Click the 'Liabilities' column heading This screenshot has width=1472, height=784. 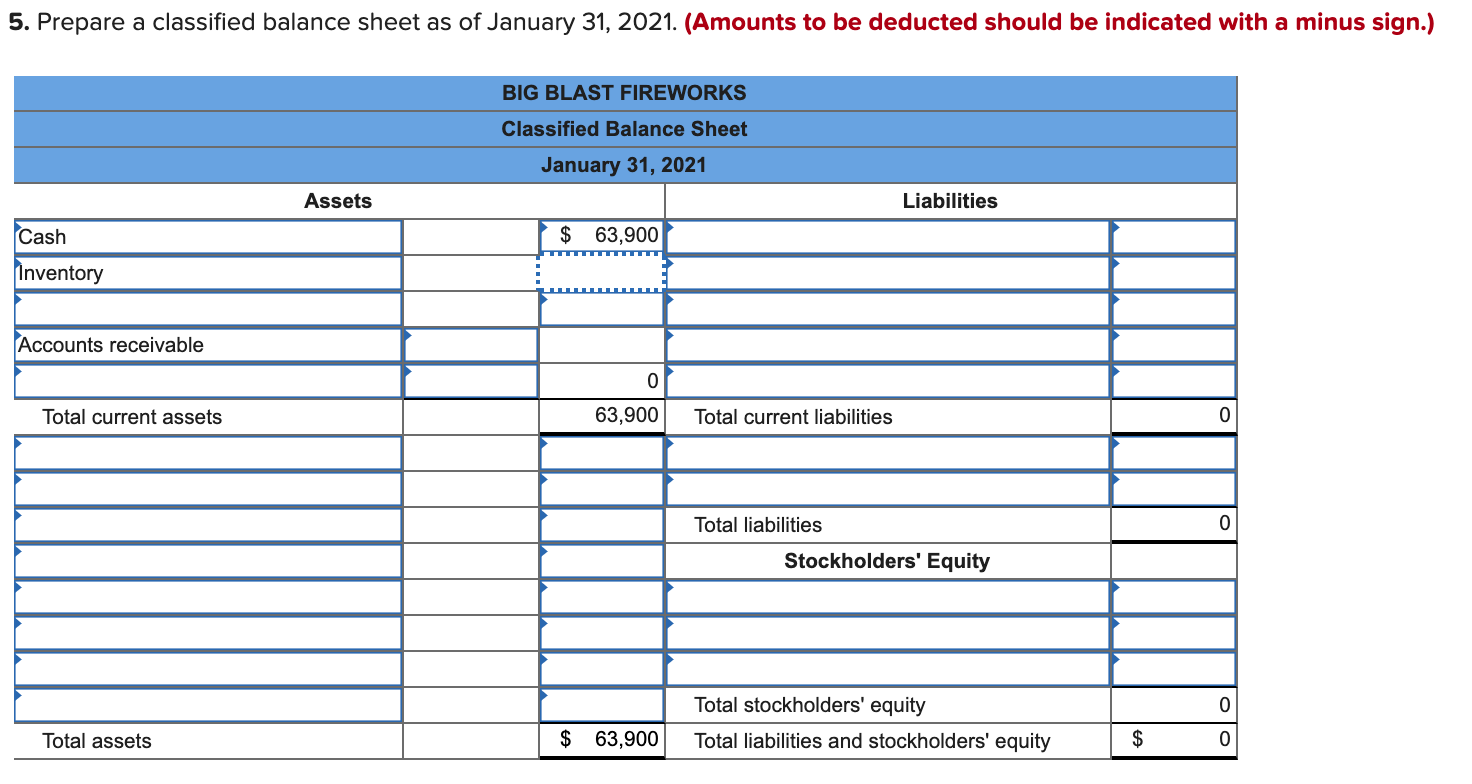(x=950, y=201)
